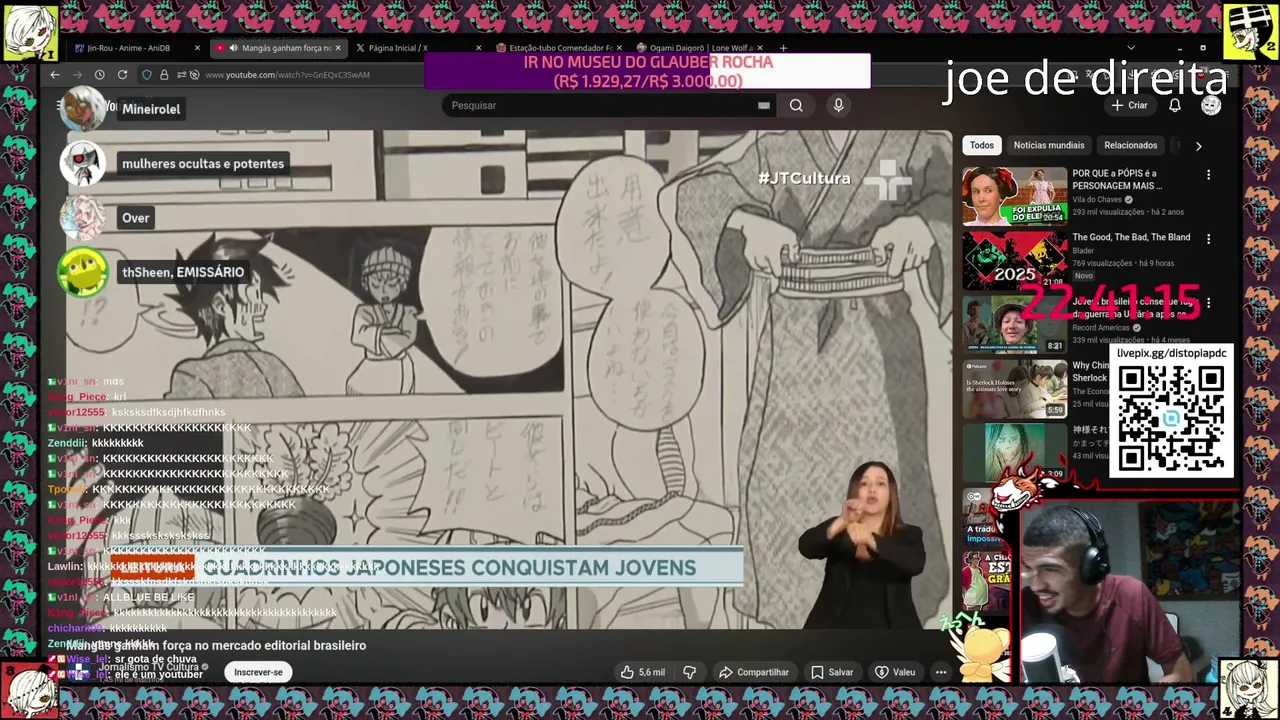
Task: Click 'The Good, The Bad, The Bland' title
Action: tap(1131, 238)
